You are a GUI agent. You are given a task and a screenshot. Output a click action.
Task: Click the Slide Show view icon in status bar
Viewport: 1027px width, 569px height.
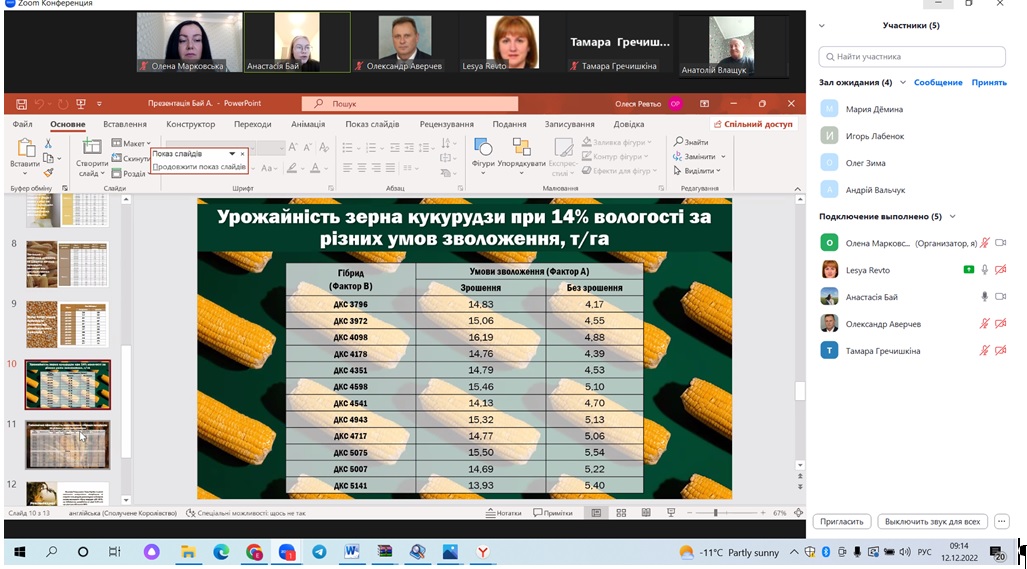(x=671, y=513)
